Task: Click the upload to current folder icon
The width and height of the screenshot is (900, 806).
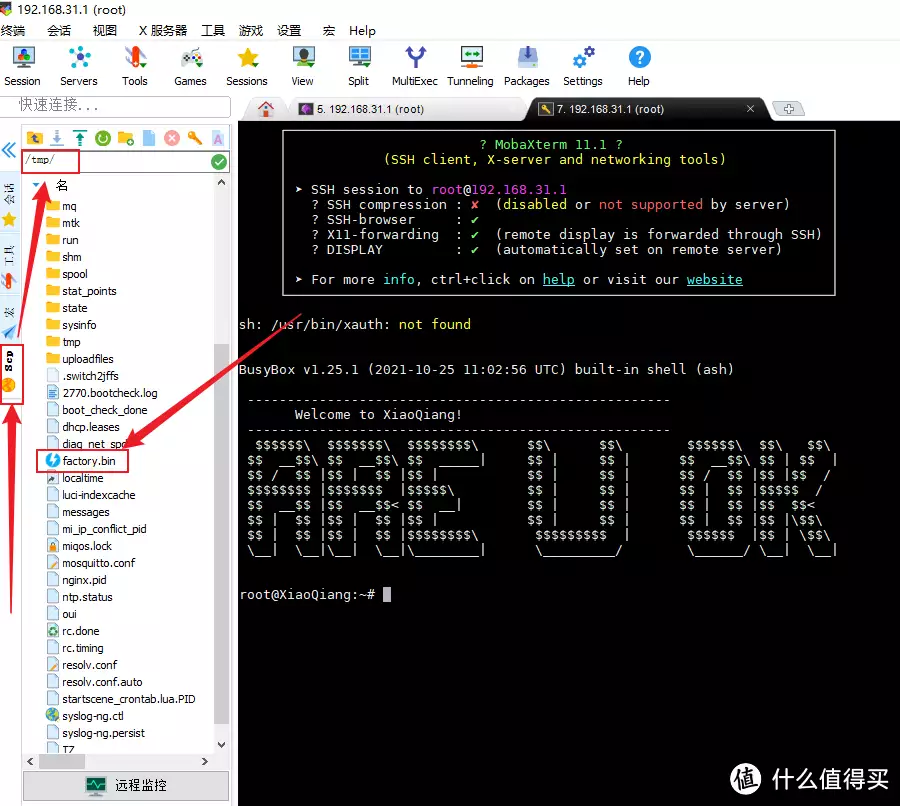Action: tap(80, 138)
